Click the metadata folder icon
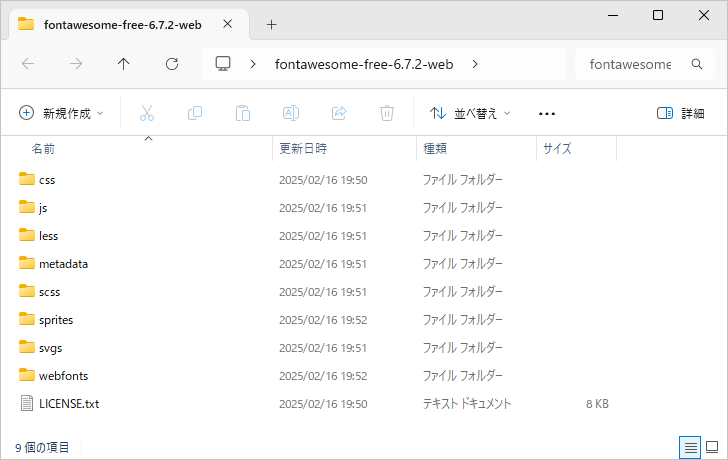Screen dimensions: 728x460 (x=27, y=263)
